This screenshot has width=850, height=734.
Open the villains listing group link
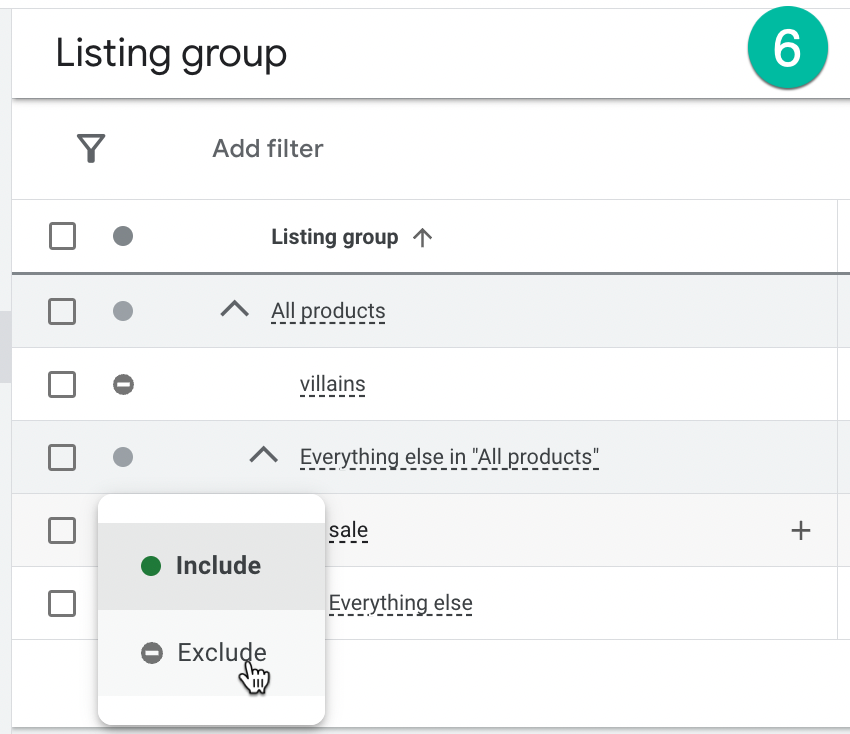pos(332,384)
